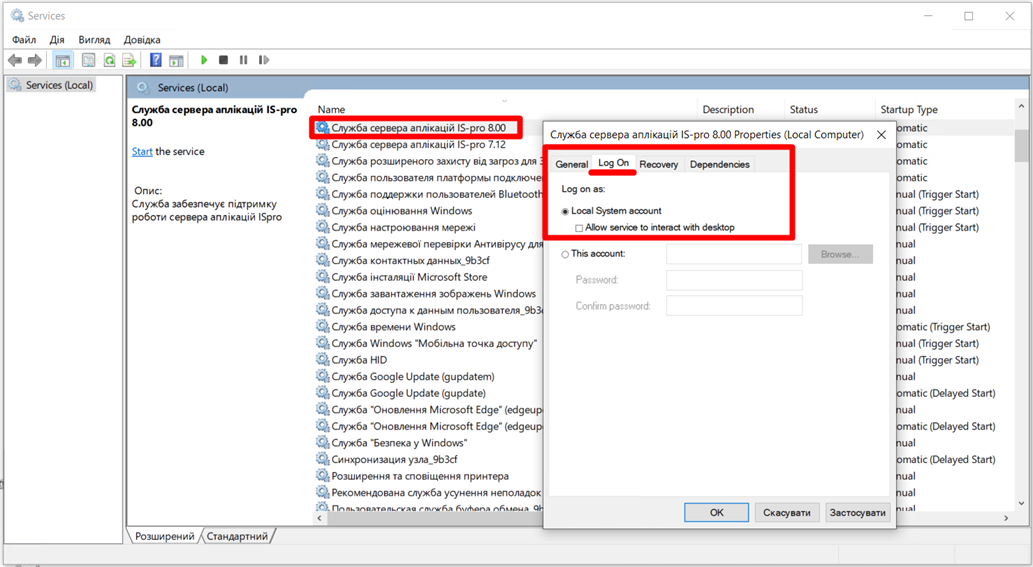Sort by the Status column header

(804, 109)
